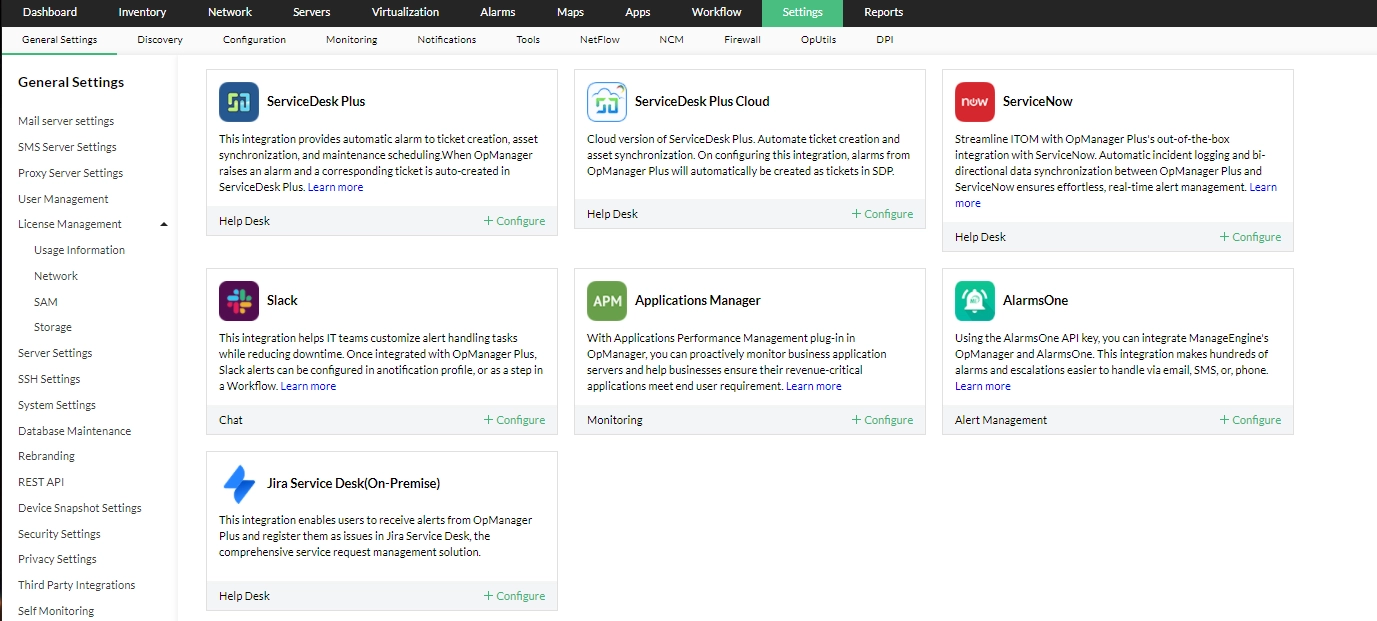Open the Dashboard top menu
Image resolution: width=1377 pixels, height=621 pixels.
50,12
